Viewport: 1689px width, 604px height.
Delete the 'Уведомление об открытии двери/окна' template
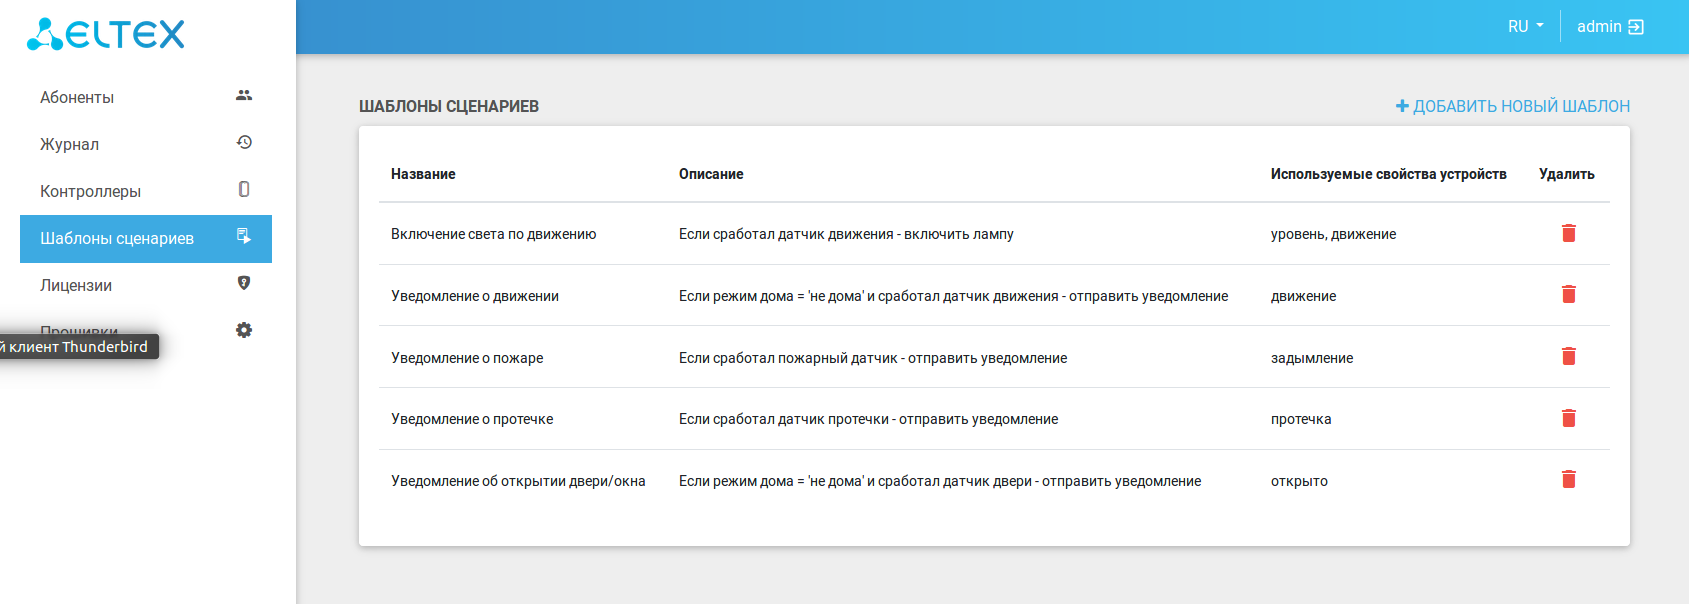click(1568, 480)
